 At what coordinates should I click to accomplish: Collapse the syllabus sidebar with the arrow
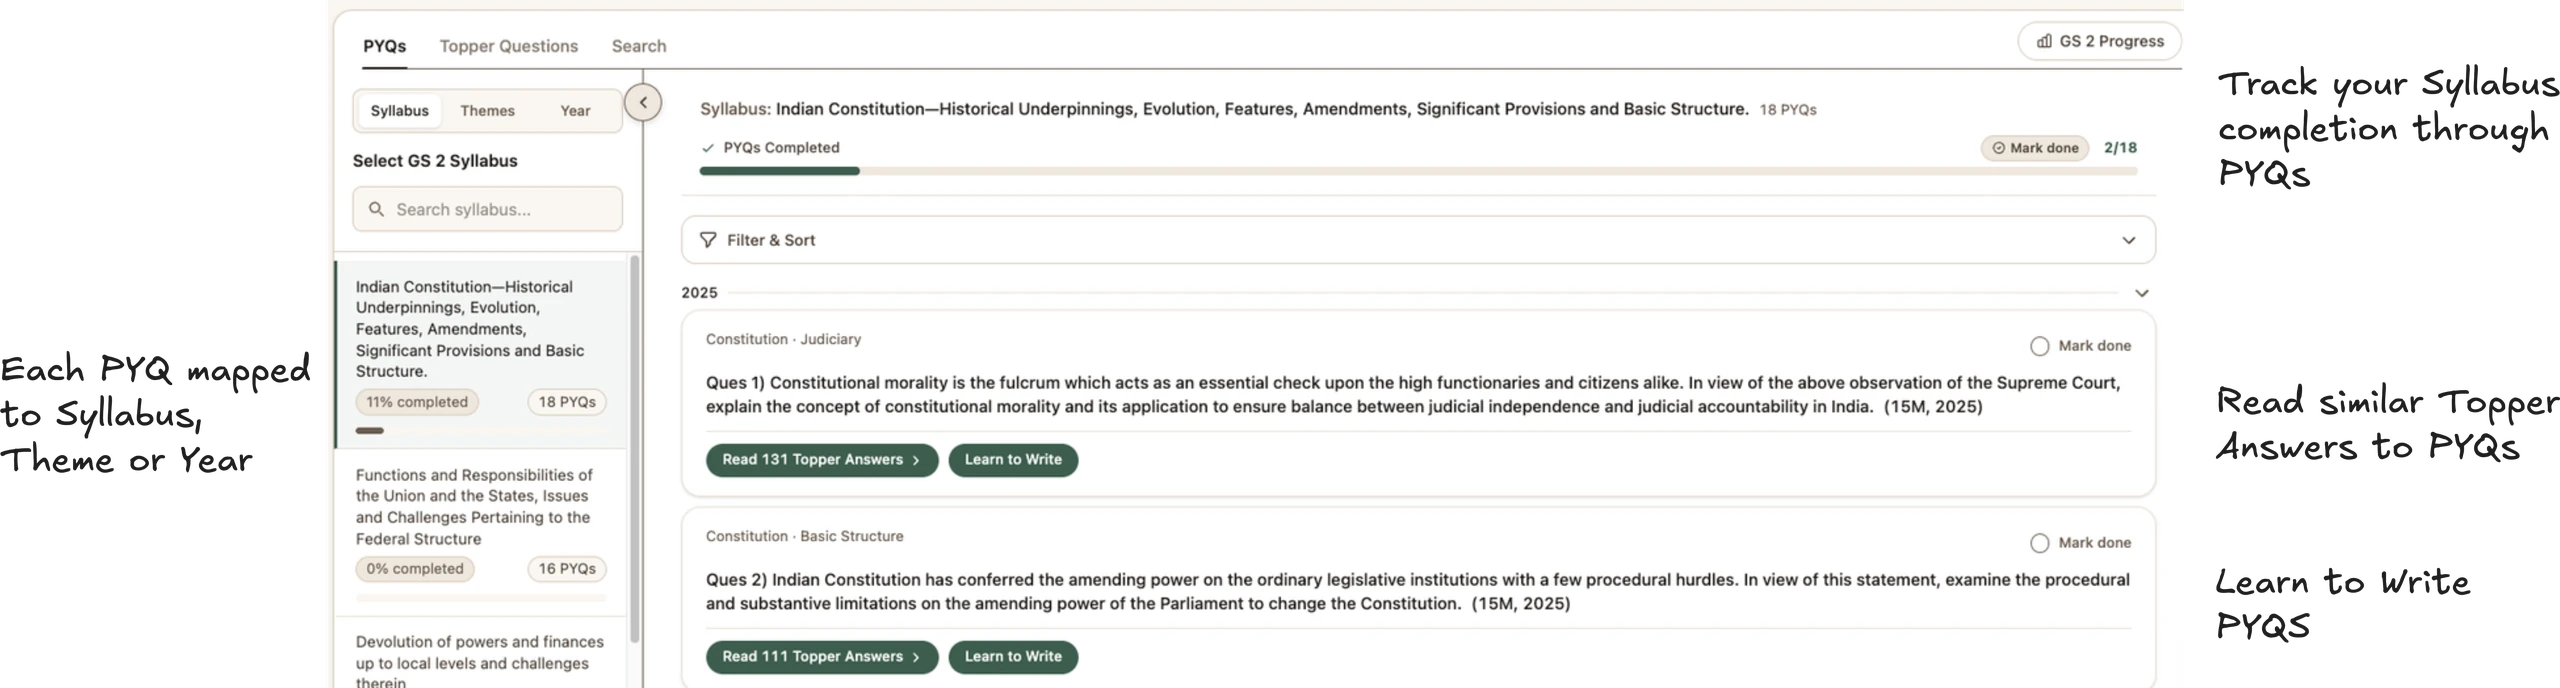coord(643,102)
